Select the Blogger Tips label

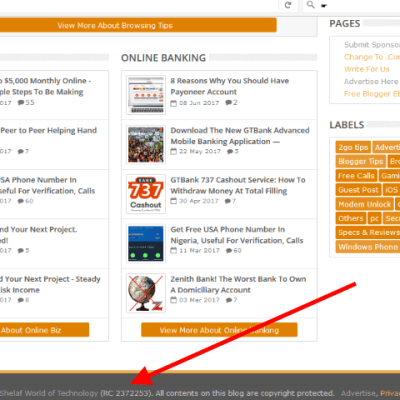point(361,161)
